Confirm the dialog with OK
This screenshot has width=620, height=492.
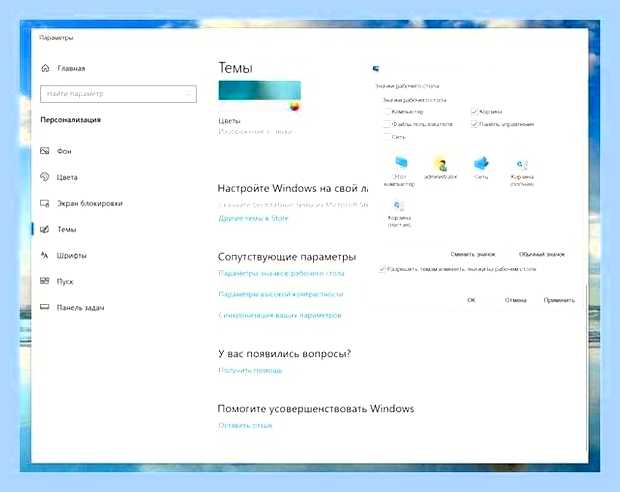471,300
